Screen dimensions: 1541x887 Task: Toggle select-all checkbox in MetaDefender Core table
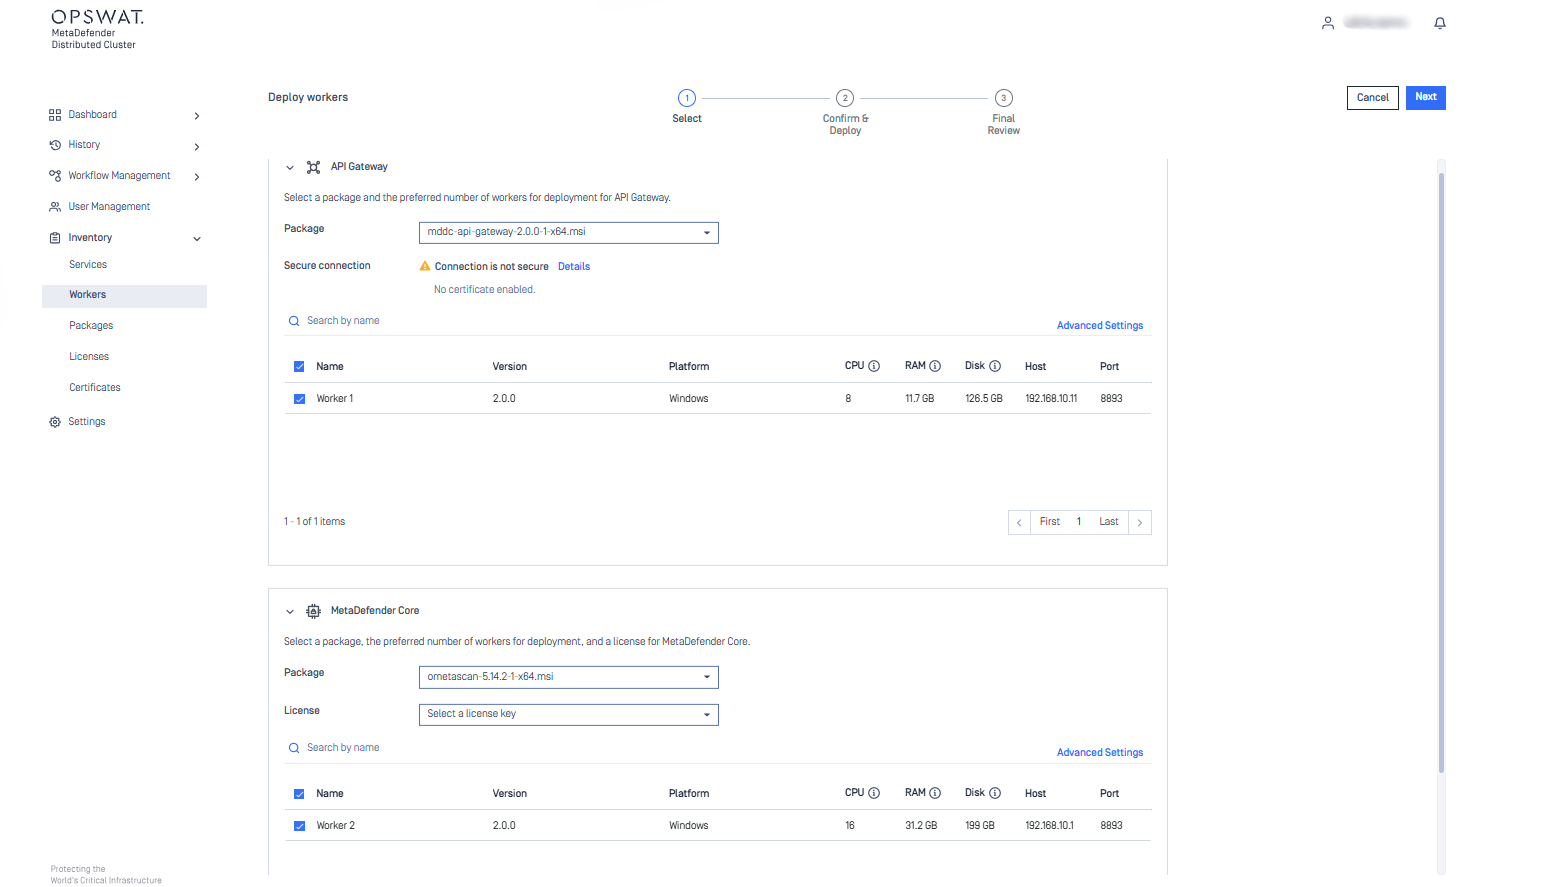pyautogui.click(x=299, y=794)
